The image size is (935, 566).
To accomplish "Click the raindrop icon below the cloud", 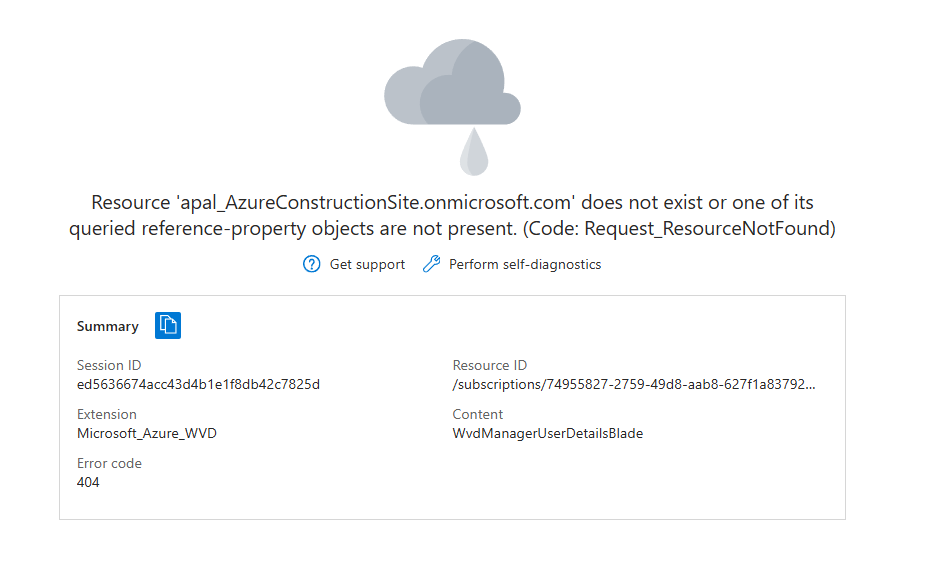I will 473,153.
